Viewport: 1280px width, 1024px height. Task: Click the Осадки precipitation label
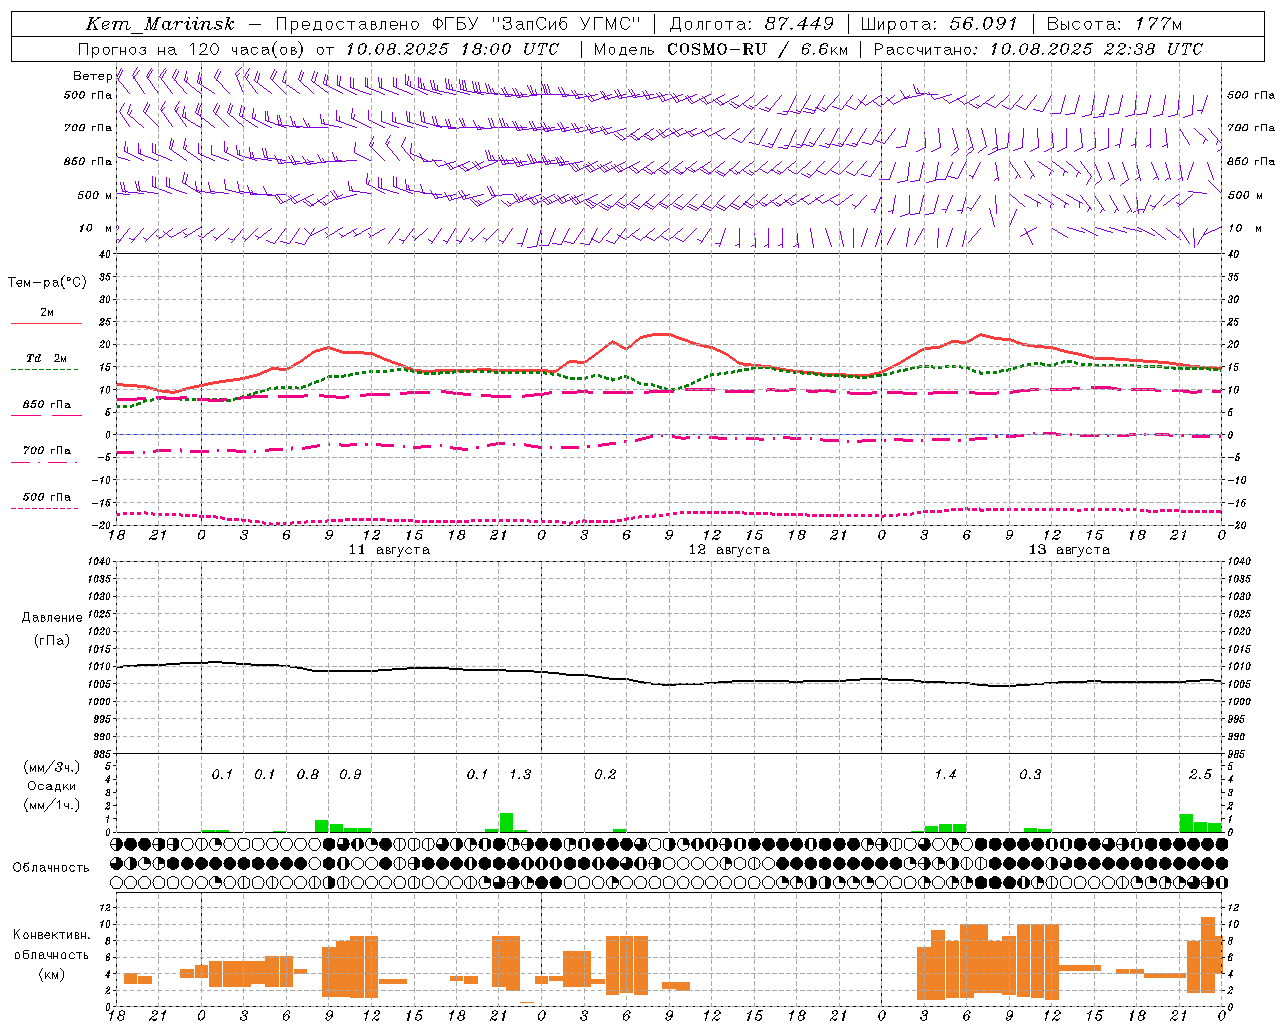click(x=51, y=786)
